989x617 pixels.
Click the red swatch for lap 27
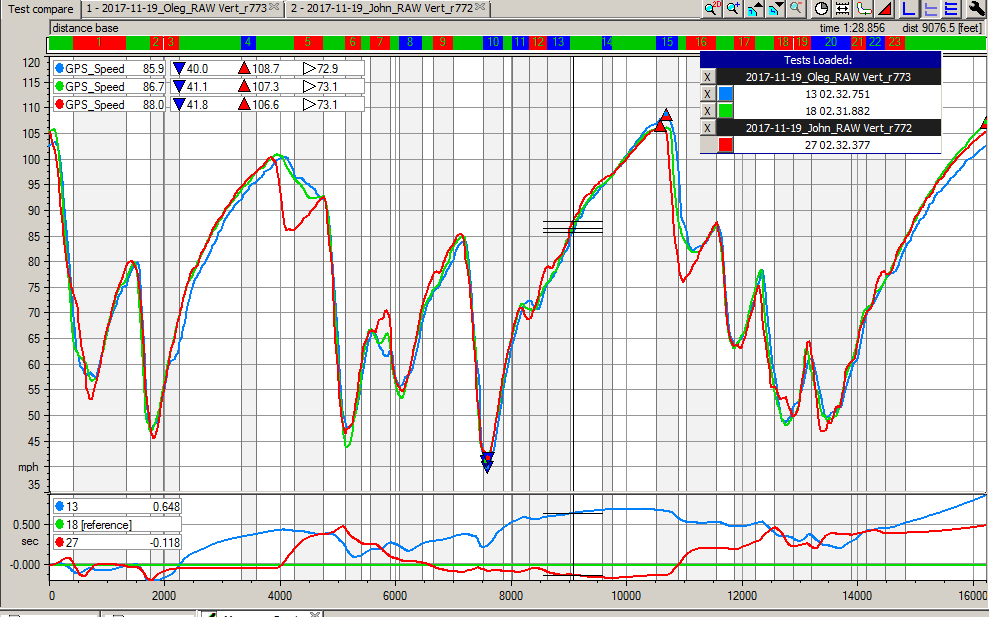[725, 145]
